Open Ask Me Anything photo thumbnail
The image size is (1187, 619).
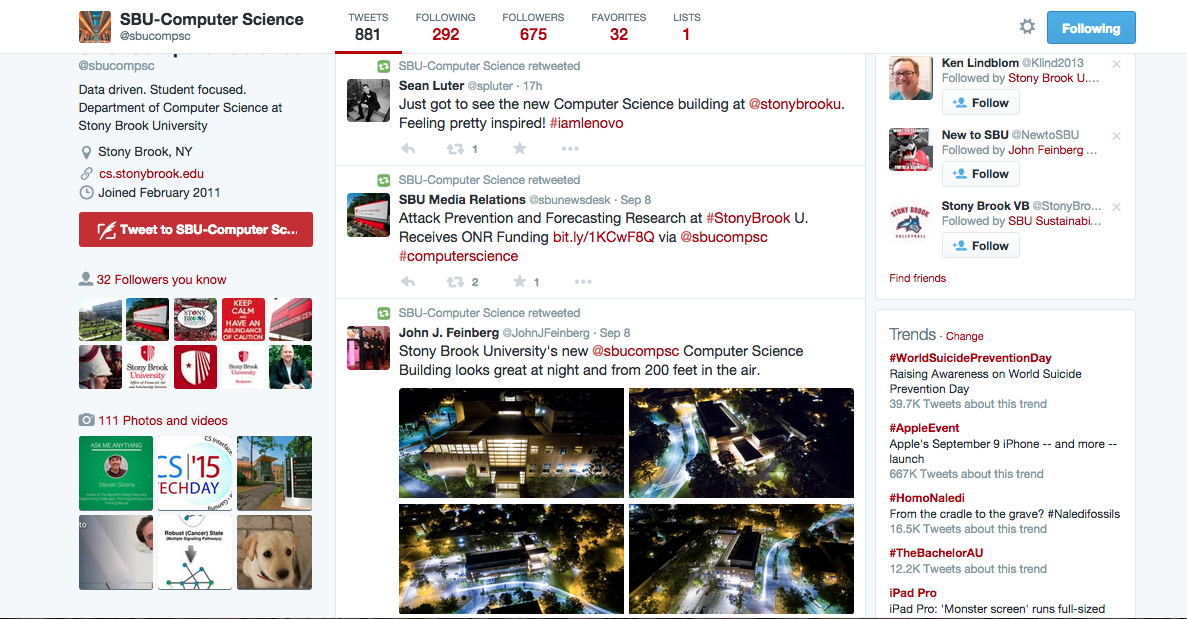pyautogui.click(x=116, y=473)
